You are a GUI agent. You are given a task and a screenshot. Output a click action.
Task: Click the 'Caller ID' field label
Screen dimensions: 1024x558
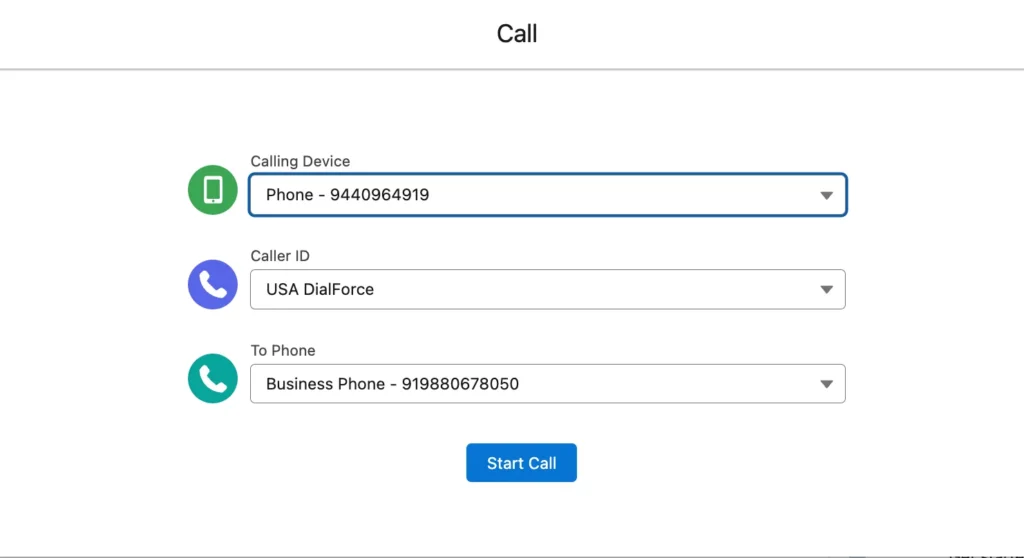click(280, 256)
